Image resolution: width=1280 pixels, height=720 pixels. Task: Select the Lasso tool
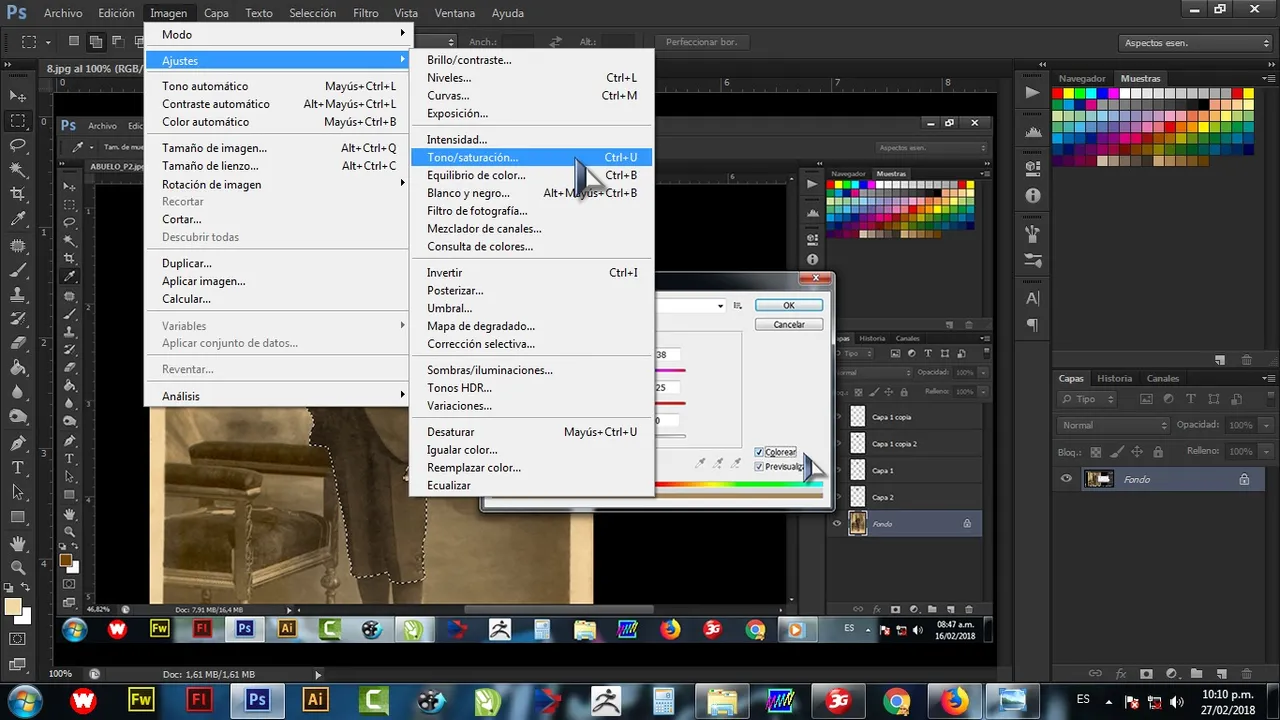pos(17,145)
